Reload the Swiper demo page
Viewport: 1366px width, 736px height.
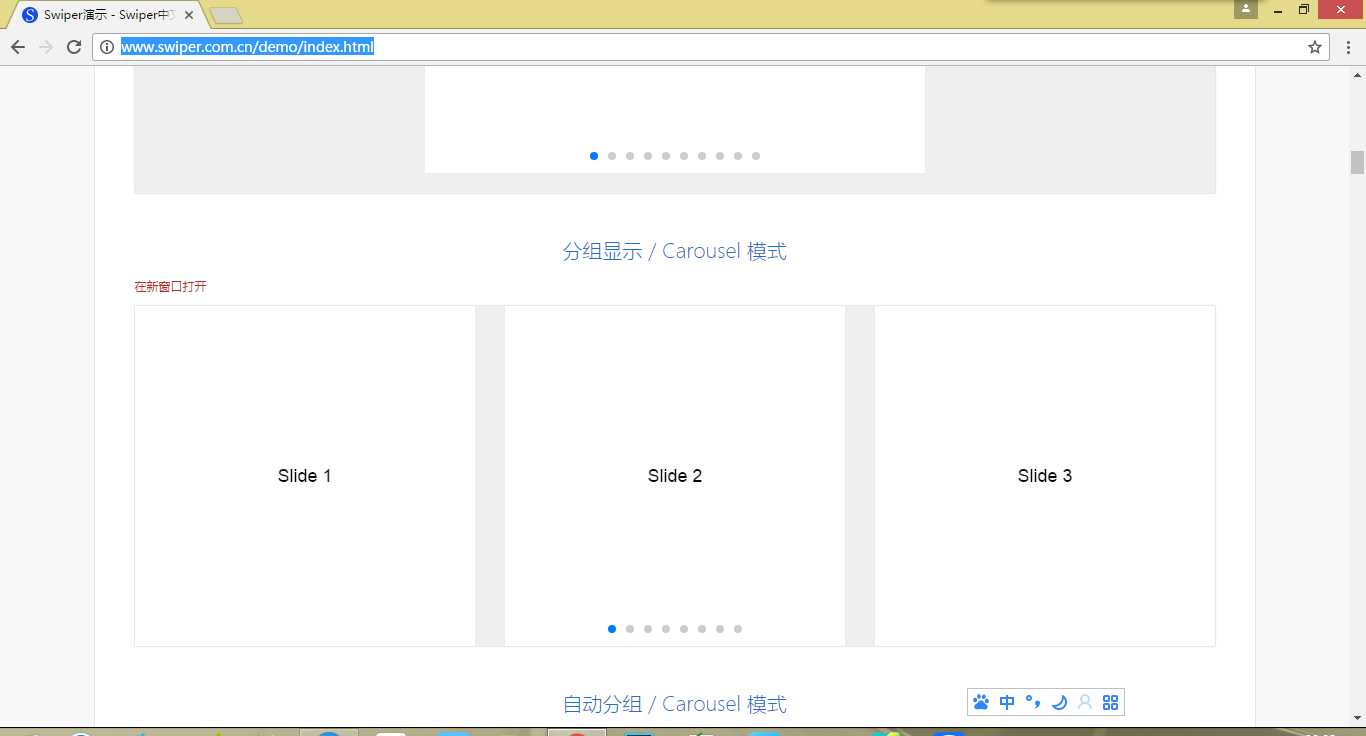pyautogui.click(x=74, y=47)
